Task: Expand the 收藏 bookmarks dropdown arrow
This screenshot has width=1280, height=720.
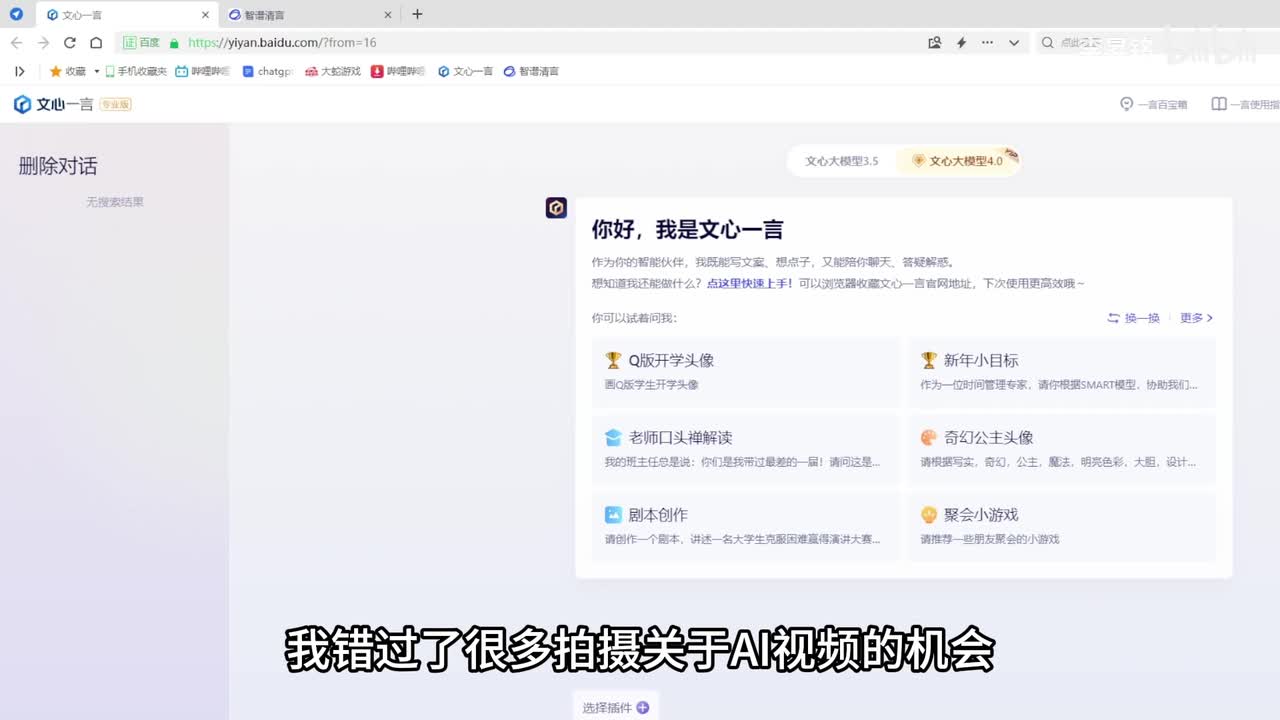Action: [x=97, y=71]
